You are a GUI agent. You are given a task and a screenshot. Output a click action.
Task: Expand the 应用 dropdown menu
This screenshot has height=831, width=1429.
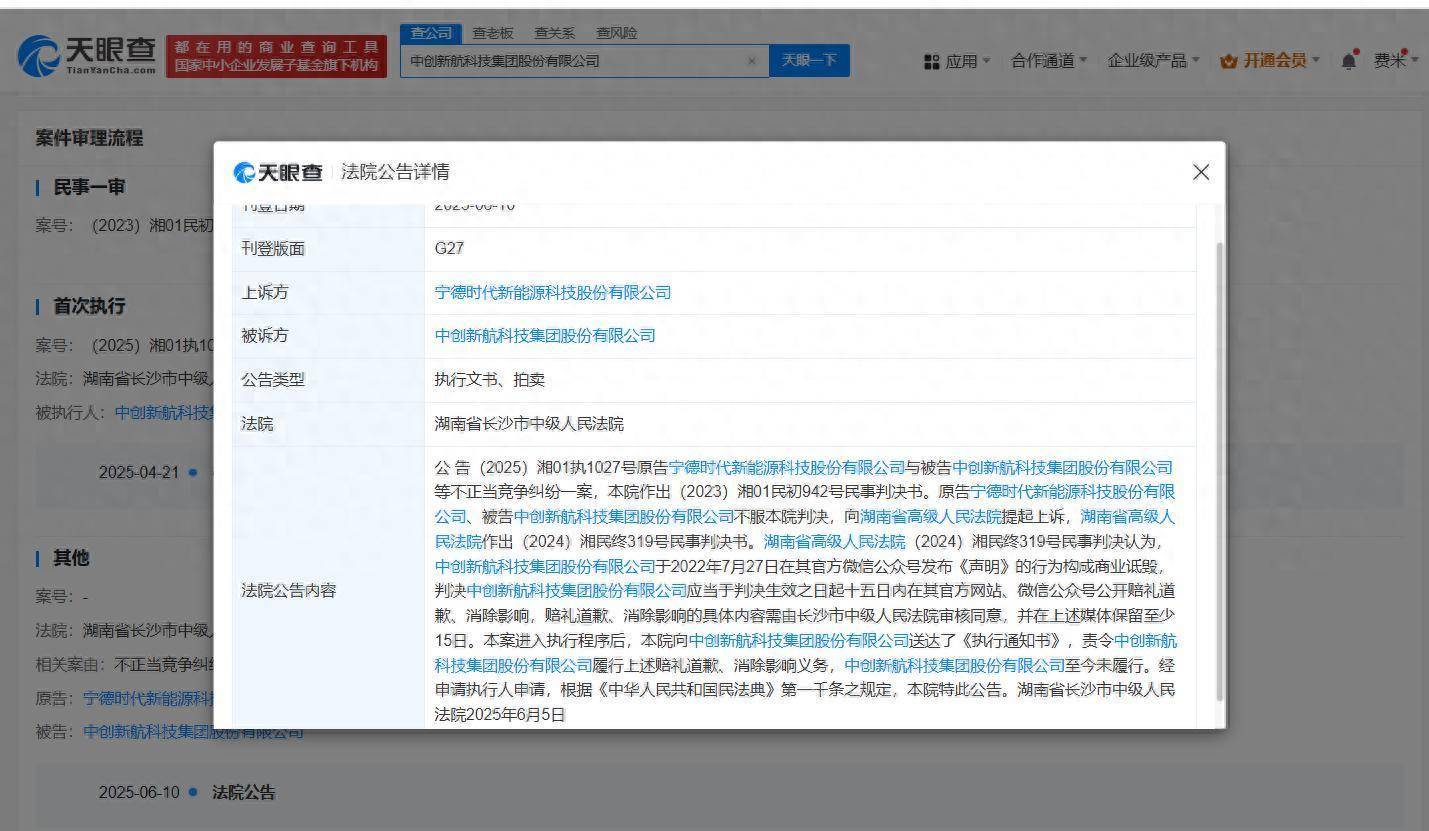click(x=957, y=61)
